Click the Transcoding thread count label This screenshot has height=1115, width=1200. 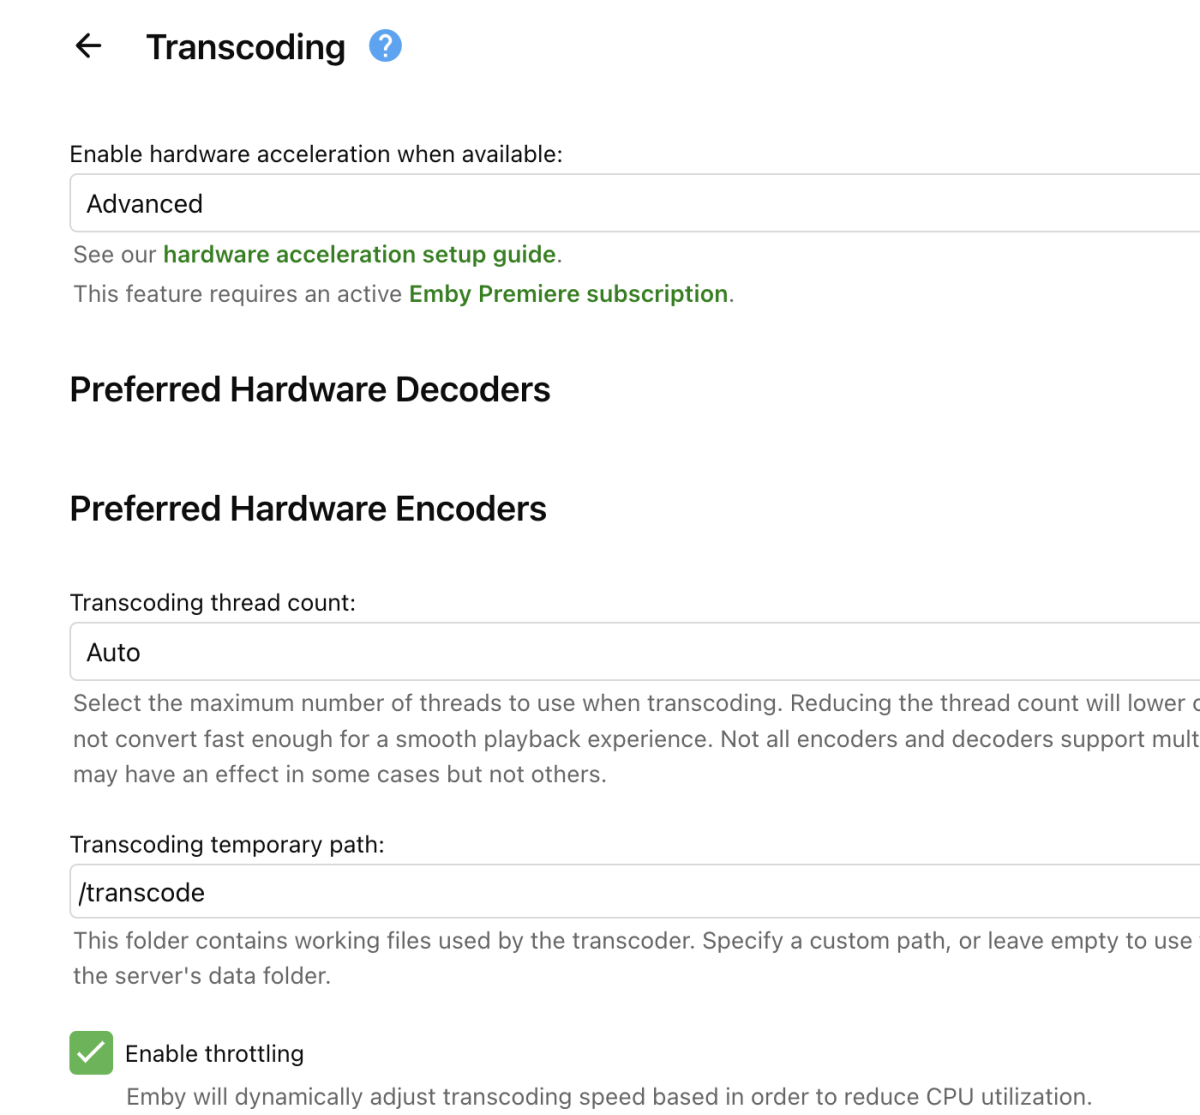click(x=213, y=602)
